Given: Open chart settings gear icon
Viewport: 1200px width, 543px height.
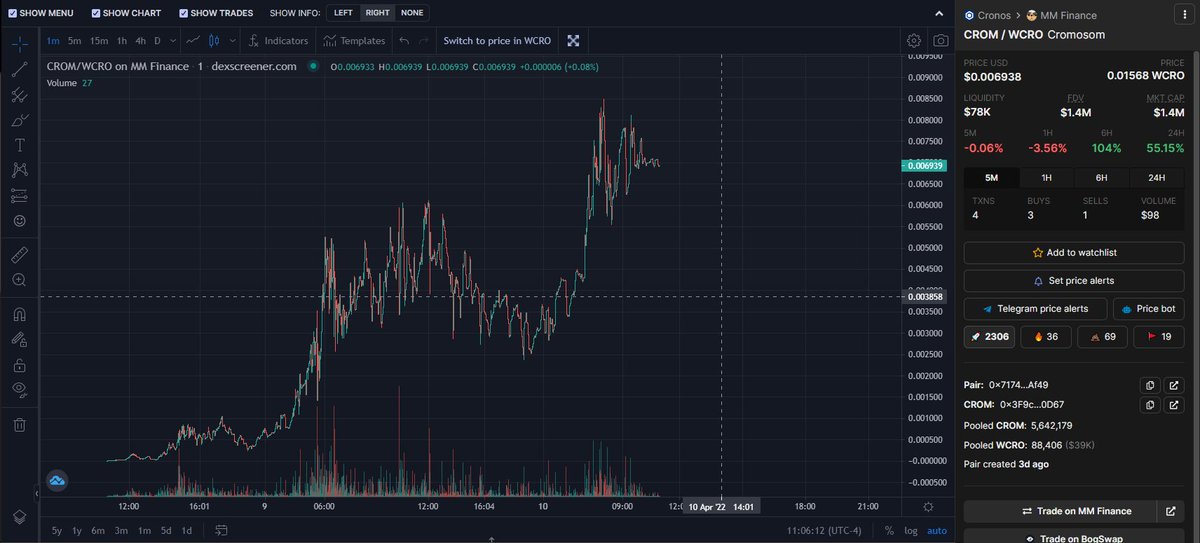Looking at the screenshot, I should pos(914,41).
